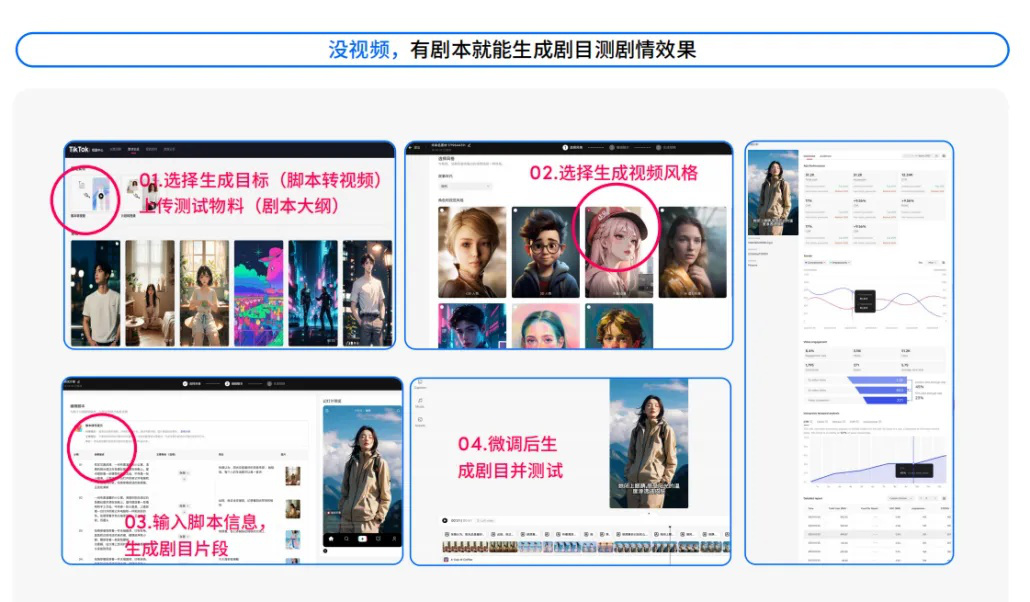Switch to the underlined active tab in TikTok header
1030x602 pixels.
(133, 150)
